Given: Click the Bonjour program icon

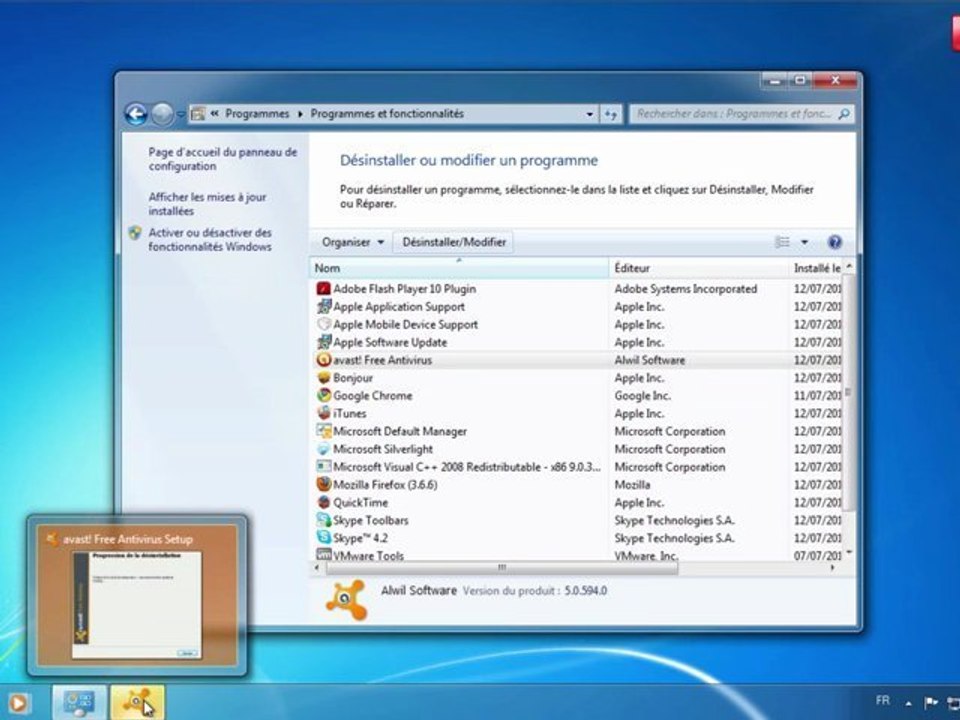Looking at the screenshot, I should [323, 378].
